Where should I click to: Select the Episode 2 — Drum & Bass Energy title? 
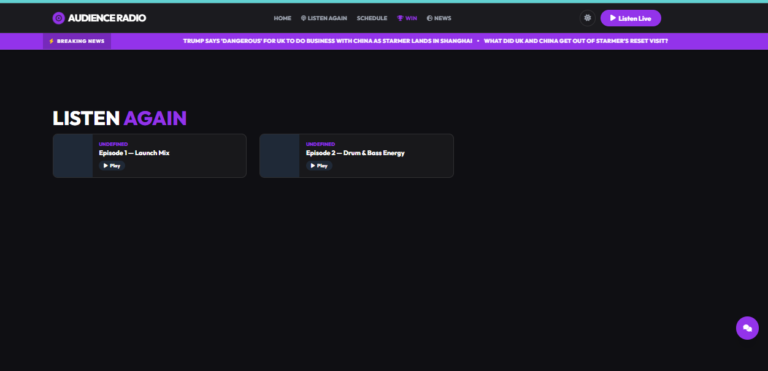355,153
